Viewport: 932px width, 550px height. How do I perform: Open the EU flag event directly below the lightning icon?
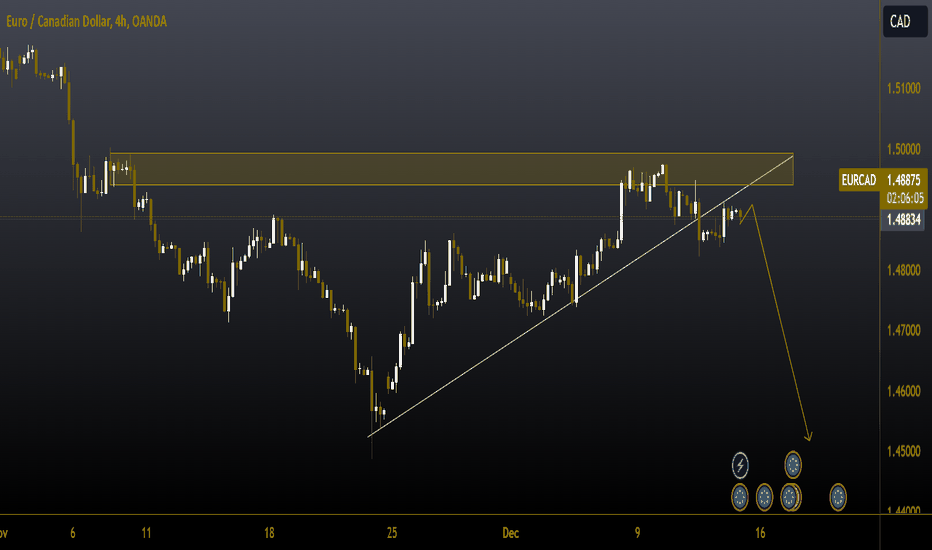(x=739, y=497)
